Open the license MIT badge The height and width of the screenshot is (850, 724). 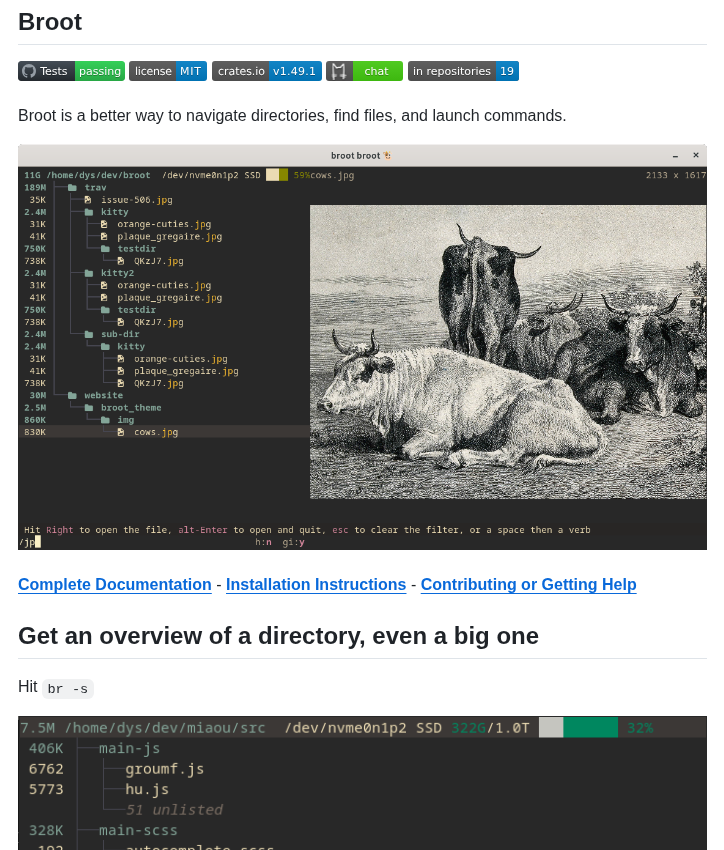(x=168, y=71)
